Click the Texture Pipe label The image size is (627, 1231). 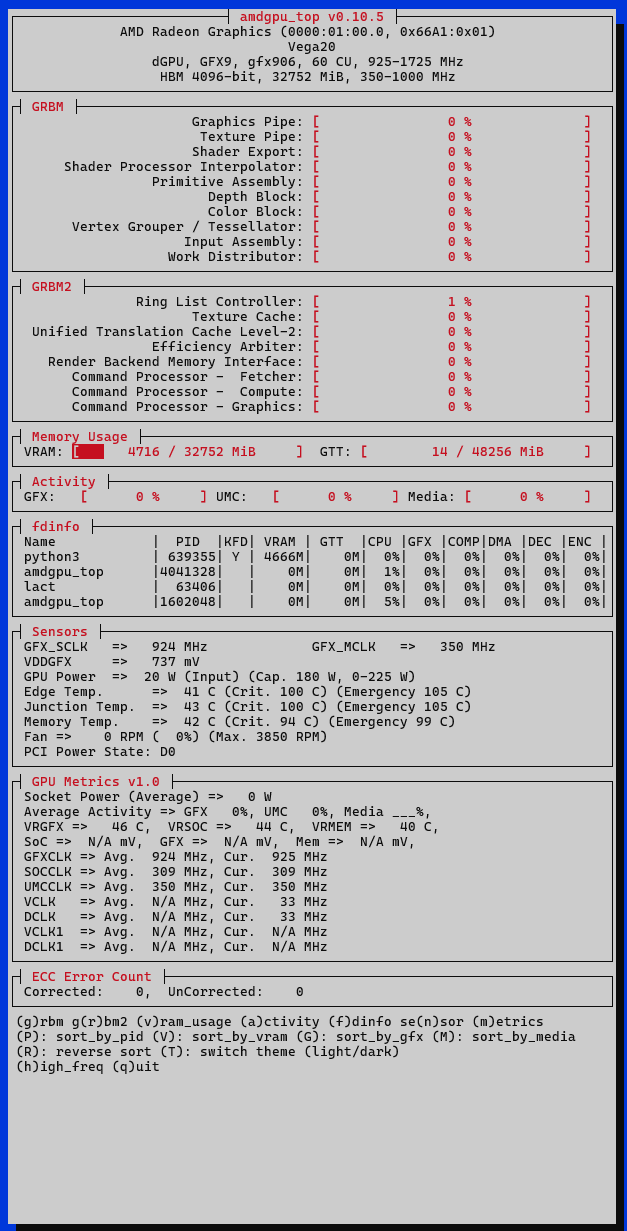pos(252,136)
